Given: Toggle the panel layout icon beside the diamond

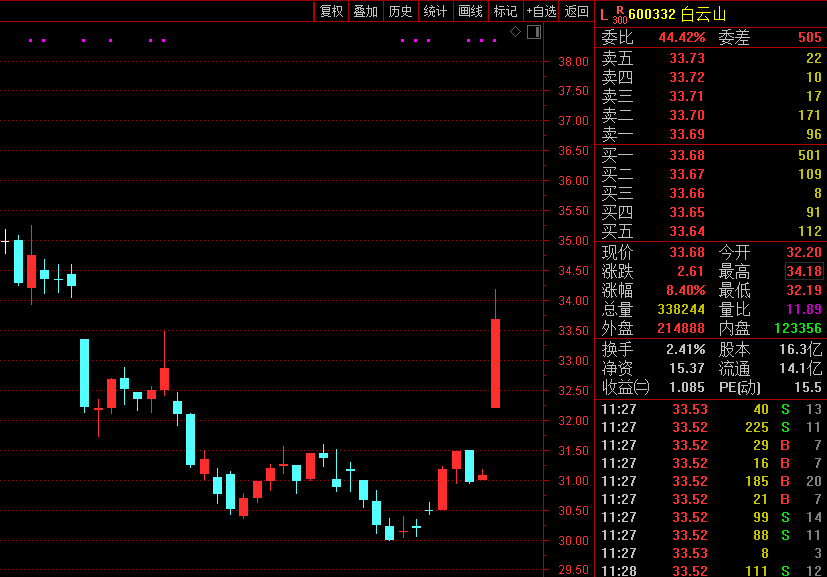Looking at the screenshot, I should click(532, 32).
